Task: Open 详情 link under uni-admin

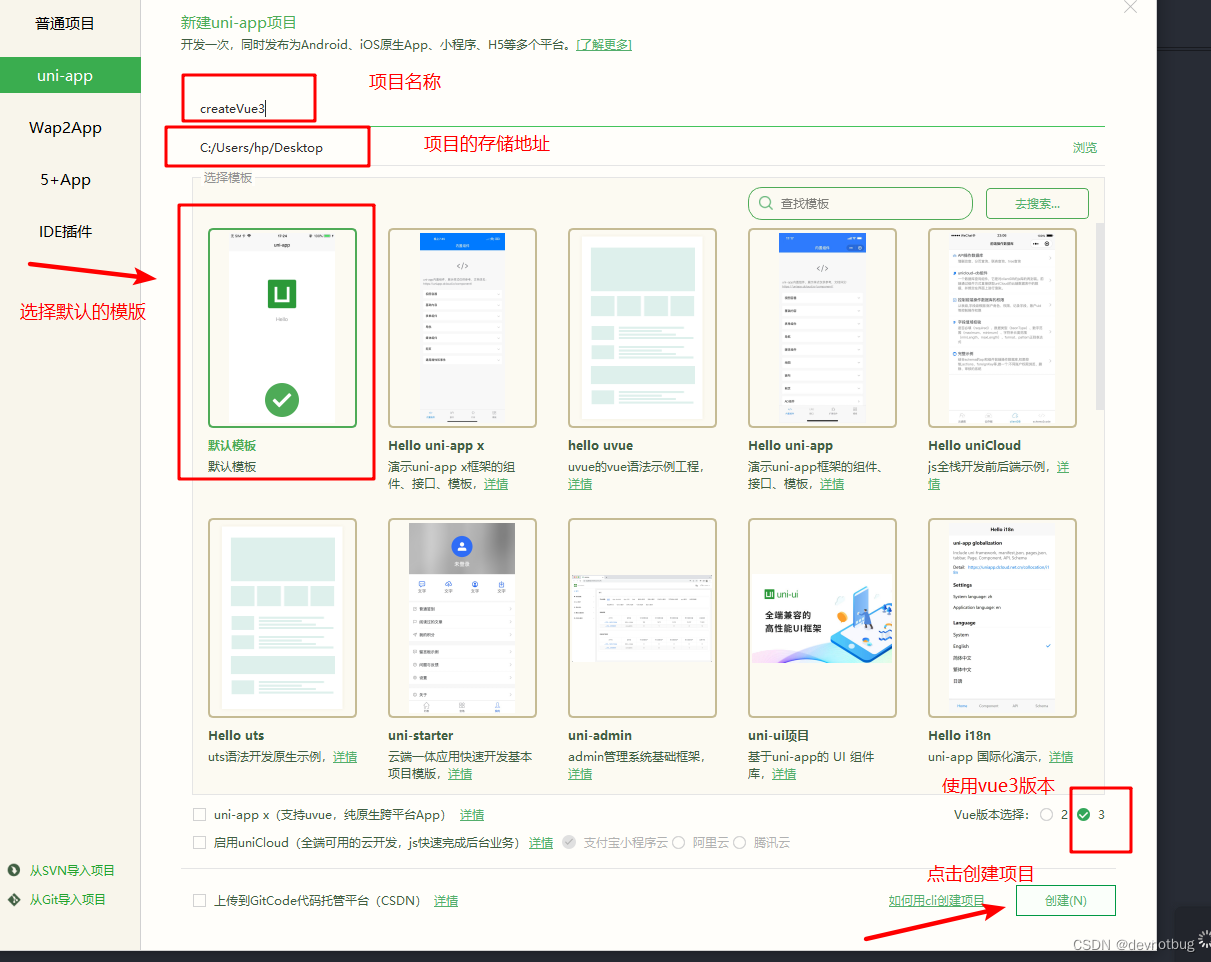Action: click(x=580, y=774)
